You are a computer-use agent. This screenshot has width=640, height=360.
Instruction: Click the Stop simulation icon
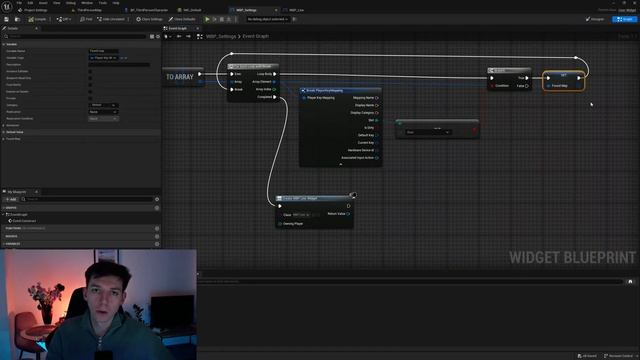222,19
